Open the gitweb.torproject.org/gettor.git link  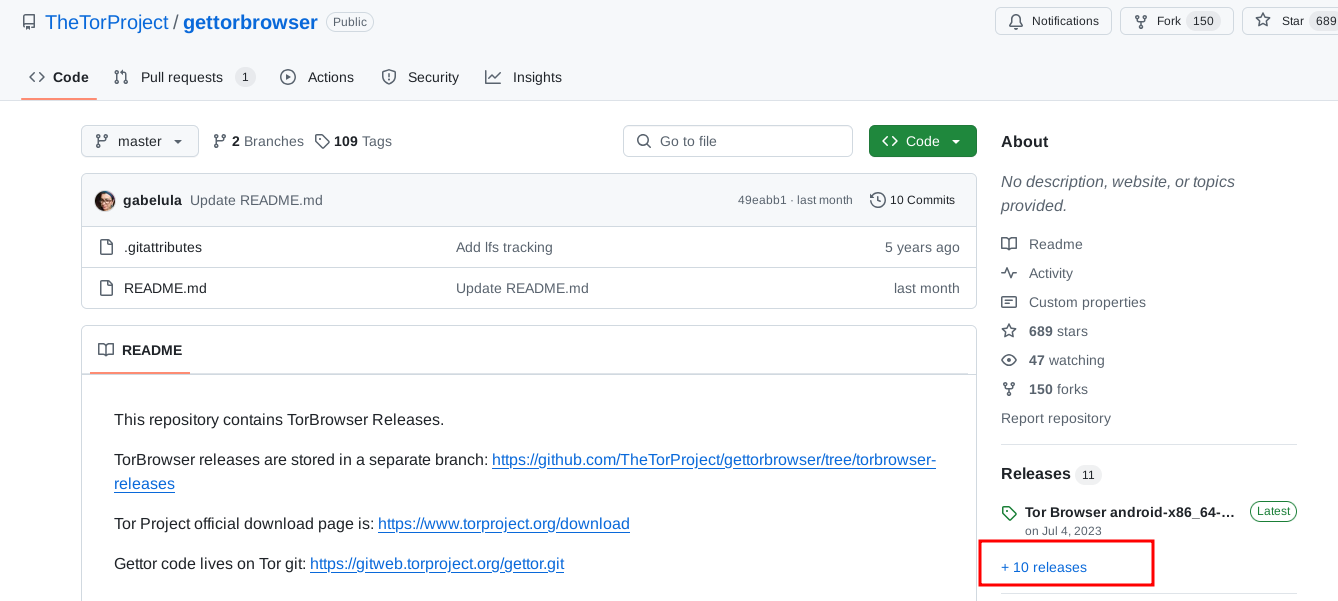437,563
